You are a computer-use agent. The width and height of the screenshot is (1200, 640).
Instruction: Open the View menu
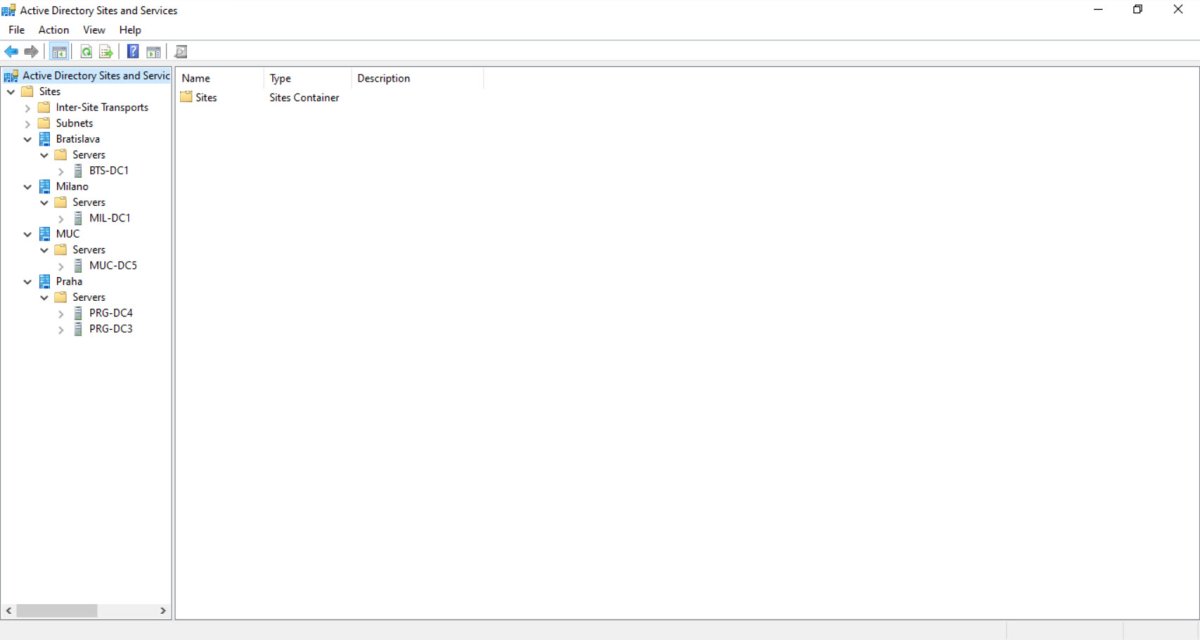tap(94, 30)
